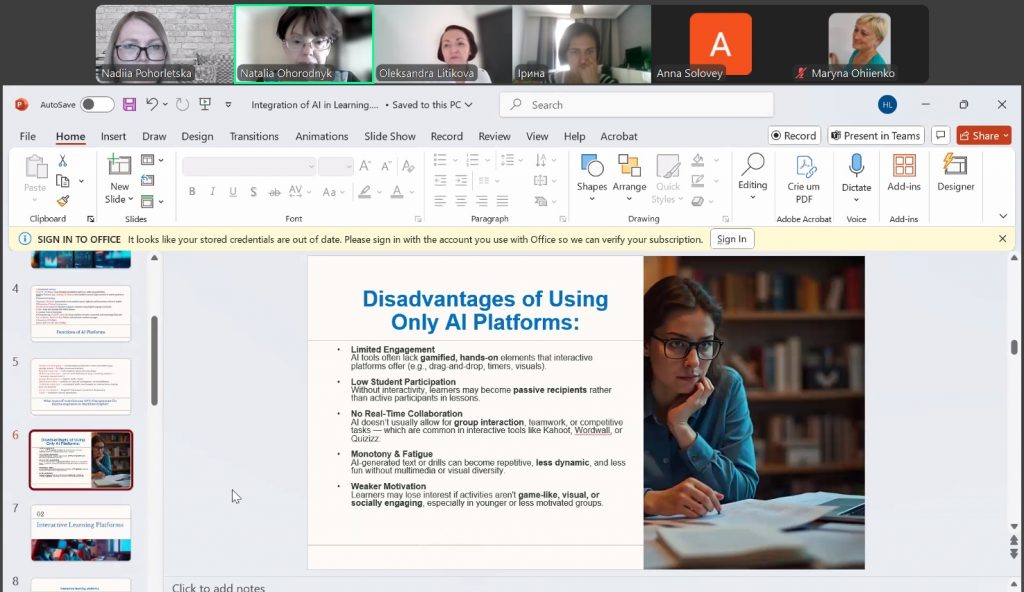Open the File menu
Screen dimensions: 1024x592
click(x=27, y=136)
